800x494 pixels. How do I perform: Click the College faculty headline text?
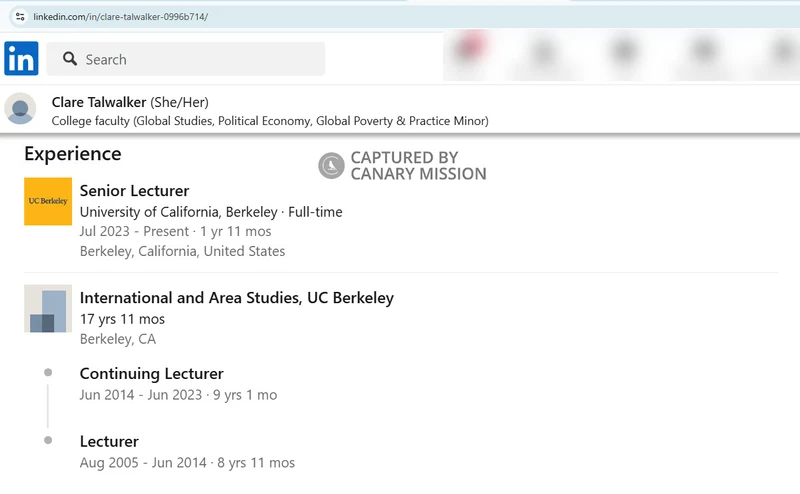click(269, 121)
